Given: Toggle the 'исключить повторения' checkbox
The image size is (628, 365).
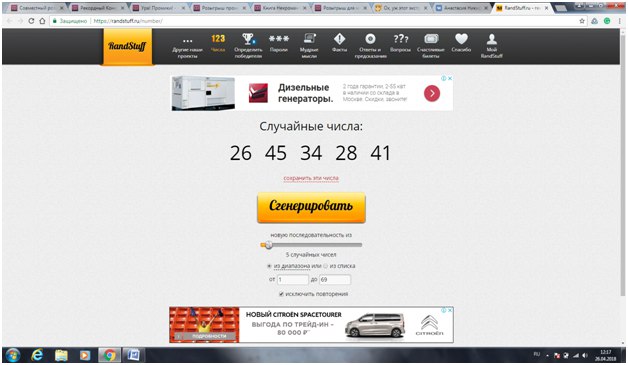Looking at the screenshot, I should click(281, 294).
